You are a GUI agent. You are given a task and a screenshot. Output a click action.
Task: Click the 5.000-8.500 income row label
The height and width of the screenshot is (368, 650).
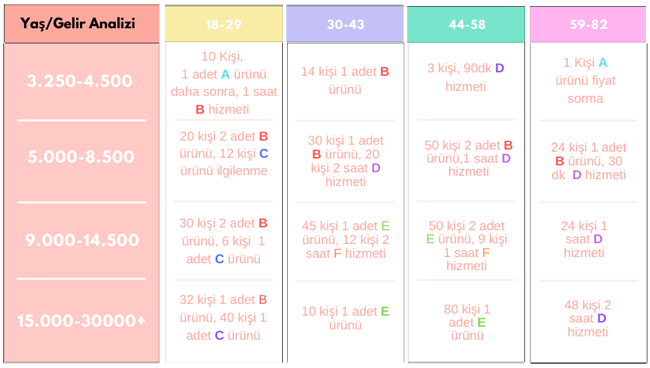click(81, 157)
